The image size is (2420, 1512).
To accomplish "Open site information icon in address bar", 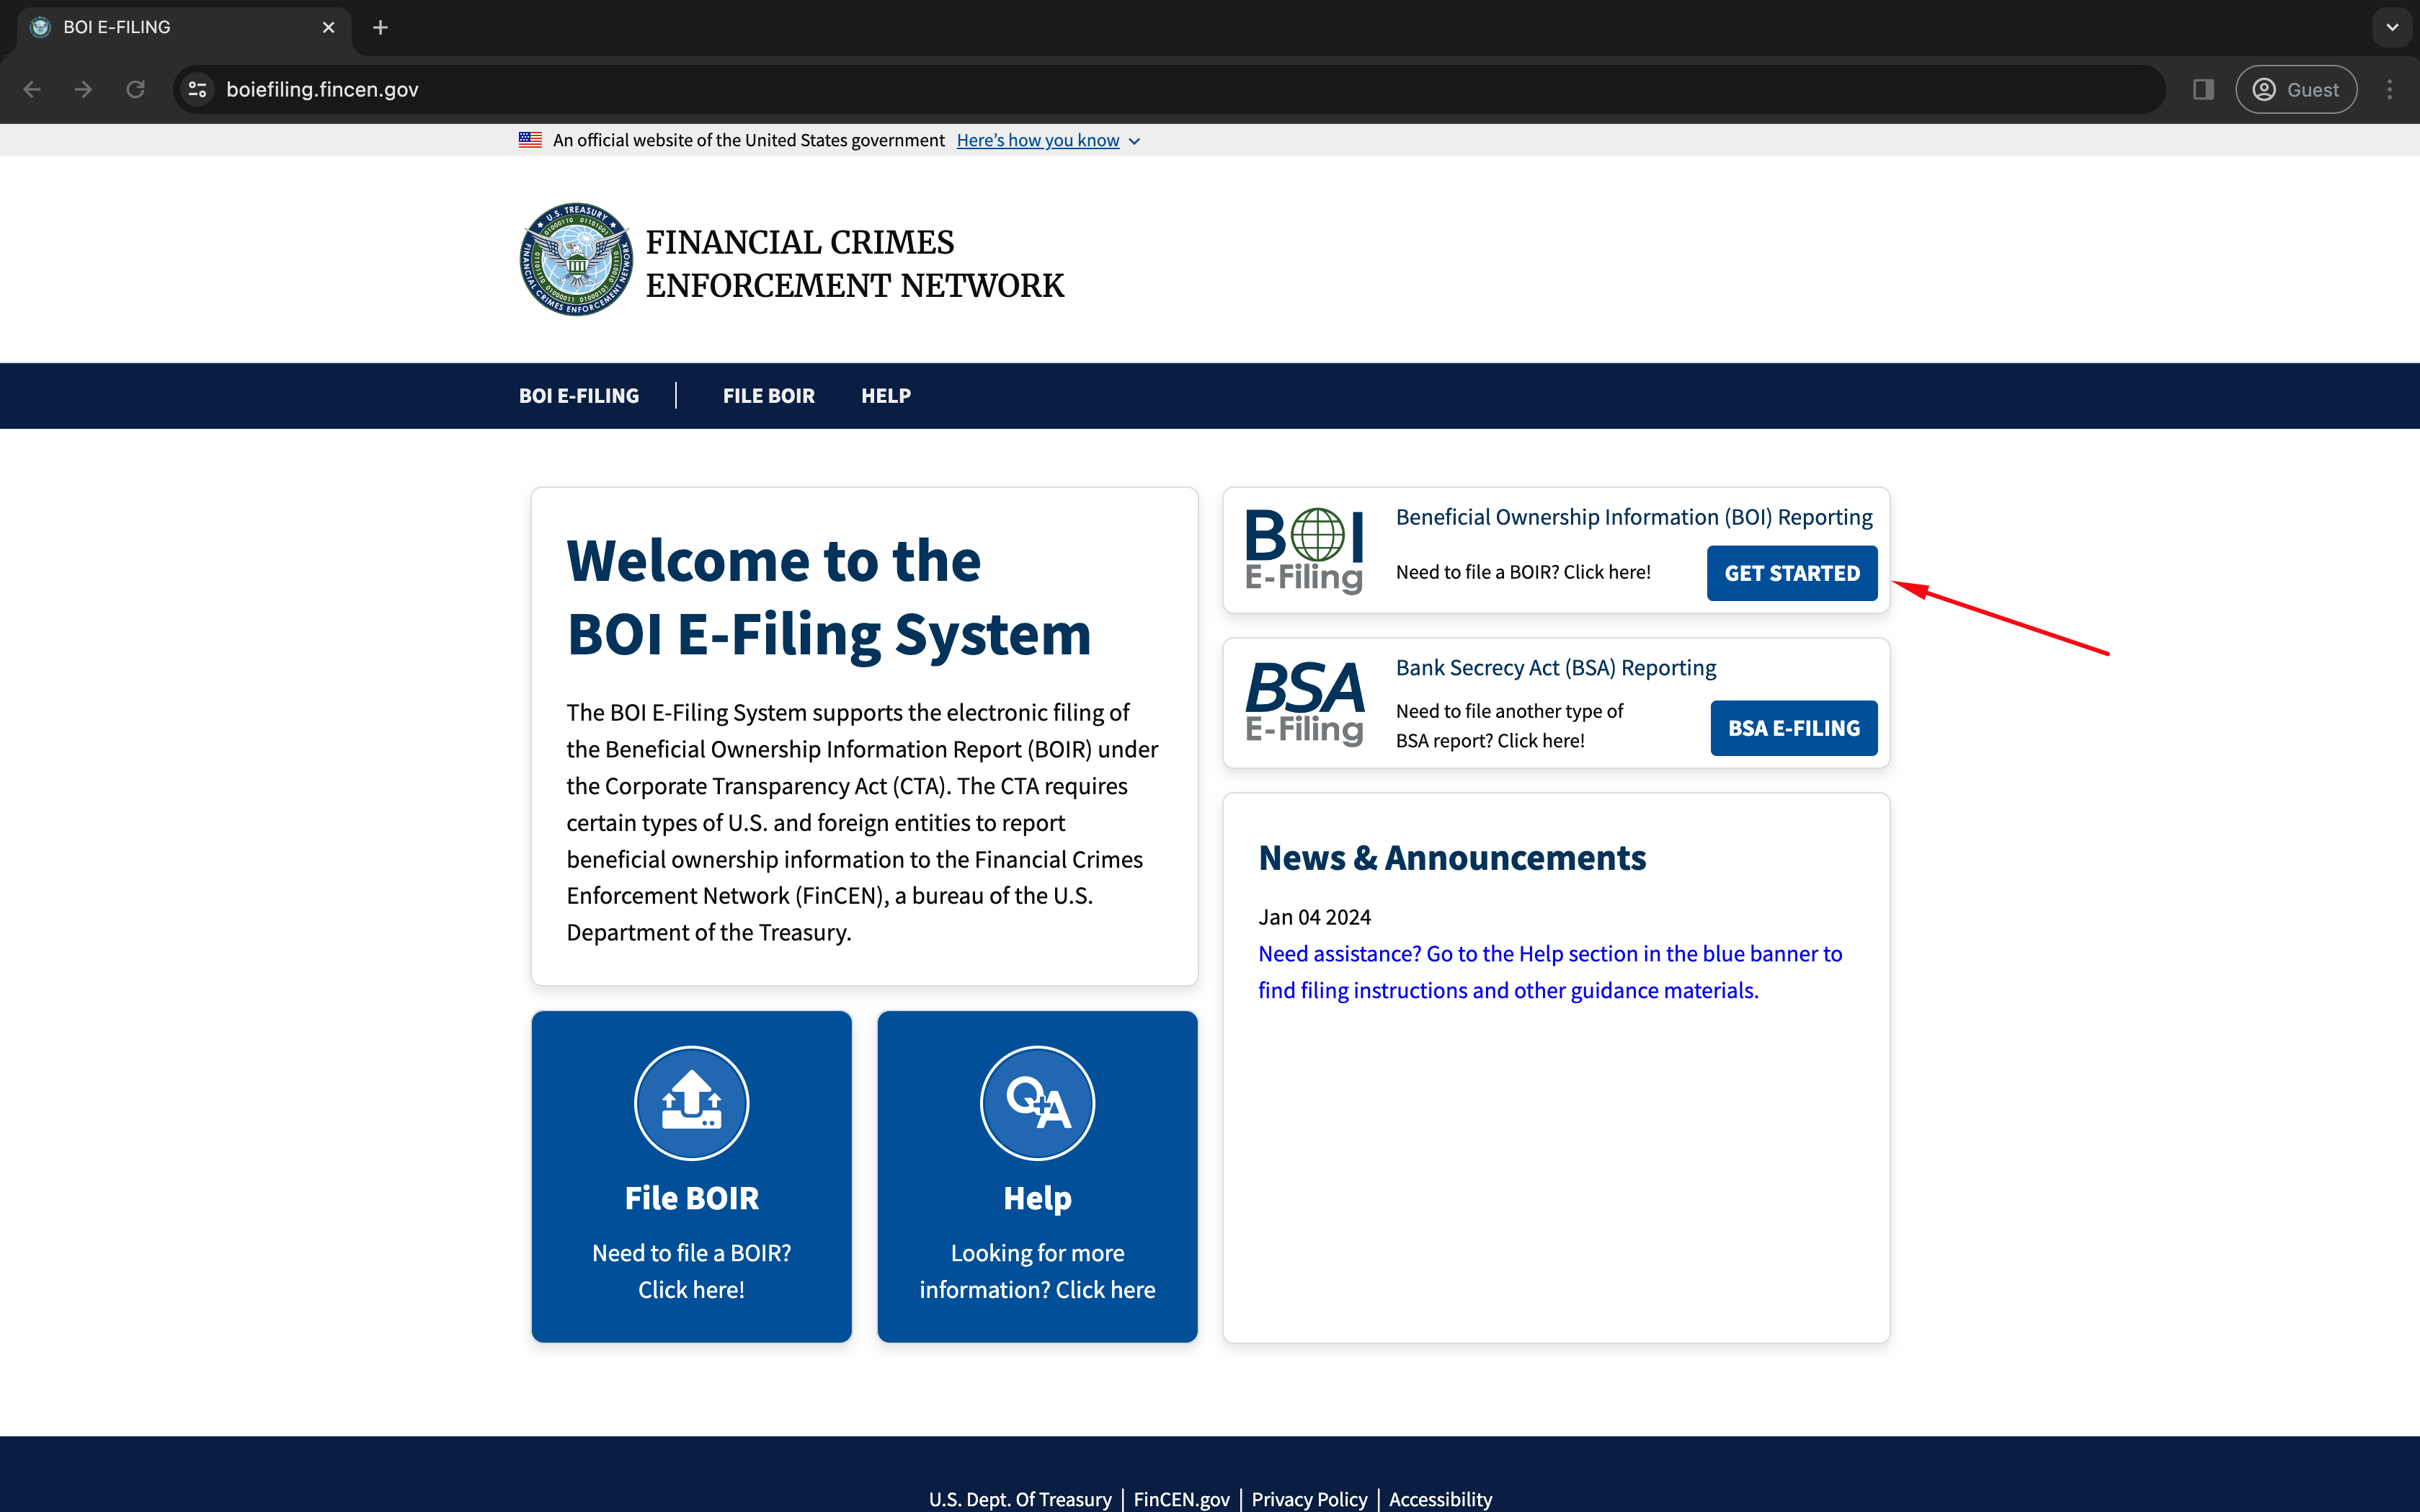I will (x=198, y=90).
